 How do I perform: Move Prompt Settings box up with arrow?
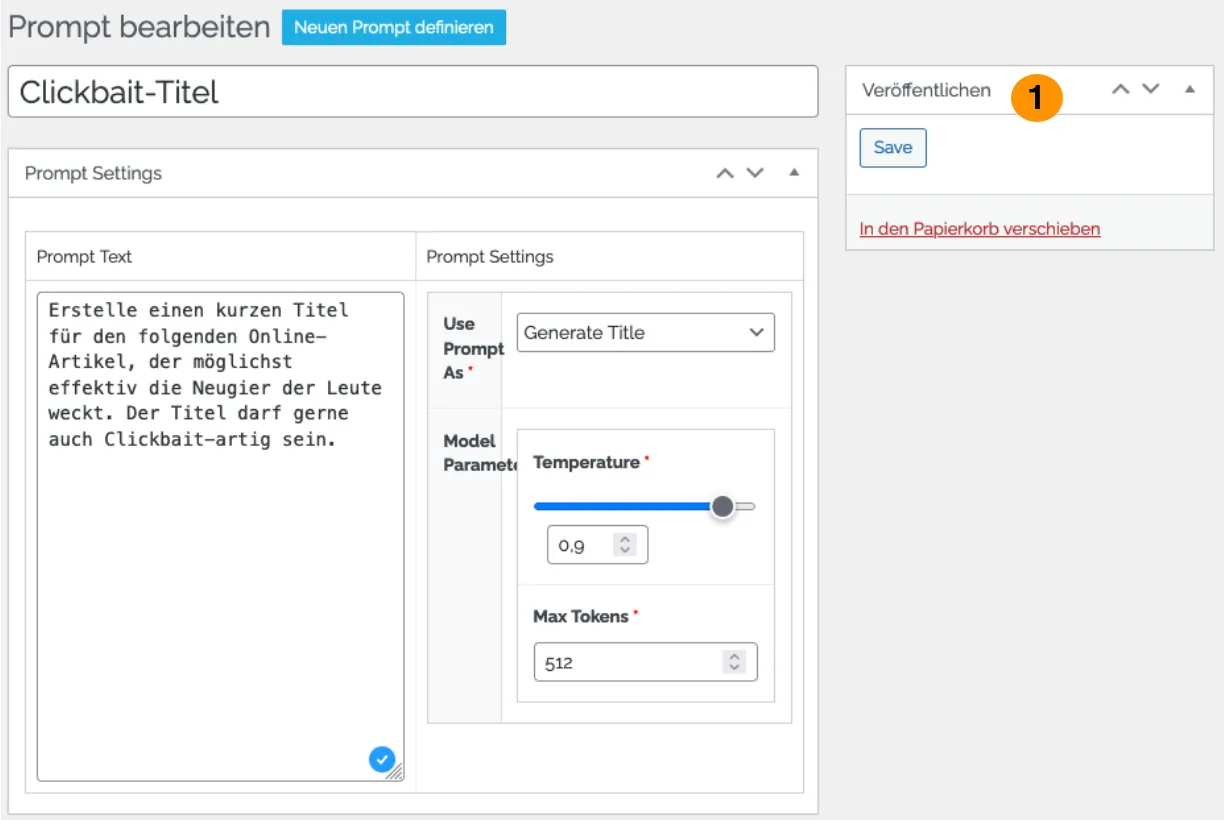[725, 173]
